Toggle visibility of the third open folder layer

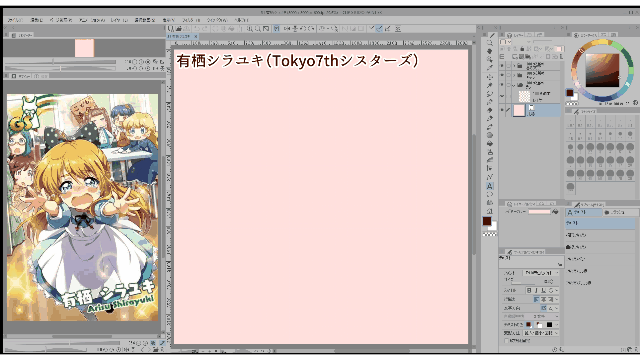click(502, 84)
